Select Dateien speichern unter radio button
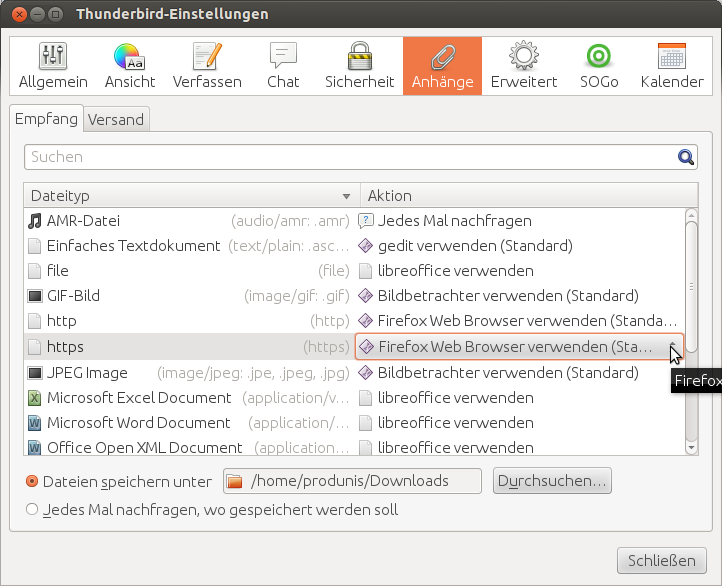Screen dimensions: 722x586 (x=32, y=482)
